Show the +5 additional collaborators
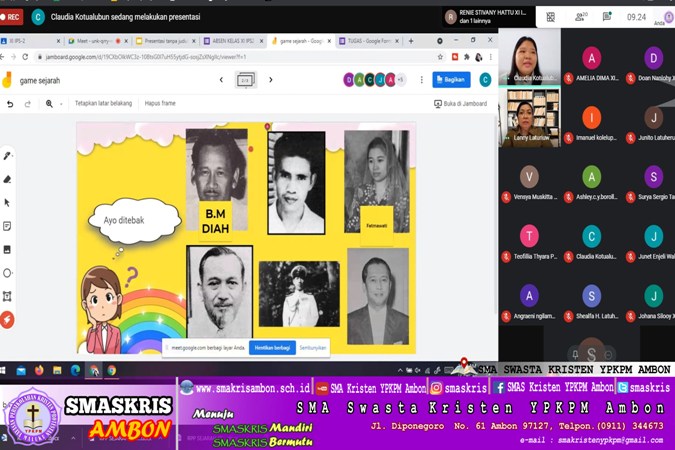This screenshot has height=450, width=675. click(400, 80)
